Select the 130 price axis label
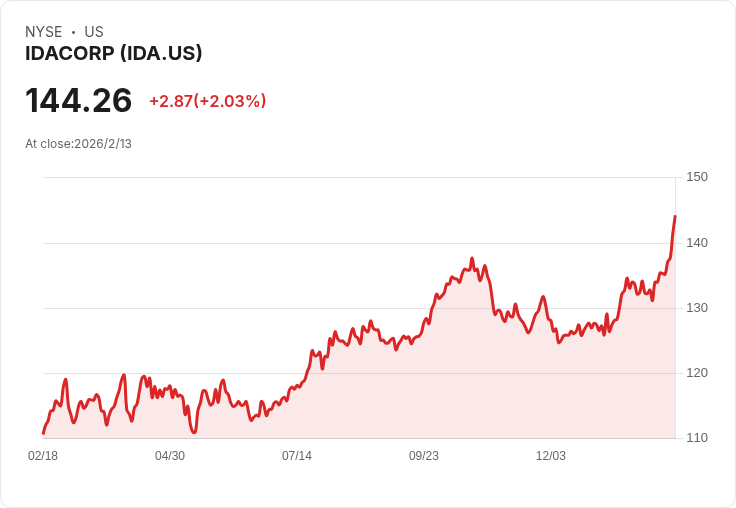Image resolution: width=736 pixels, height=508 pixels. pyautogui.click(x=697, y=308)
